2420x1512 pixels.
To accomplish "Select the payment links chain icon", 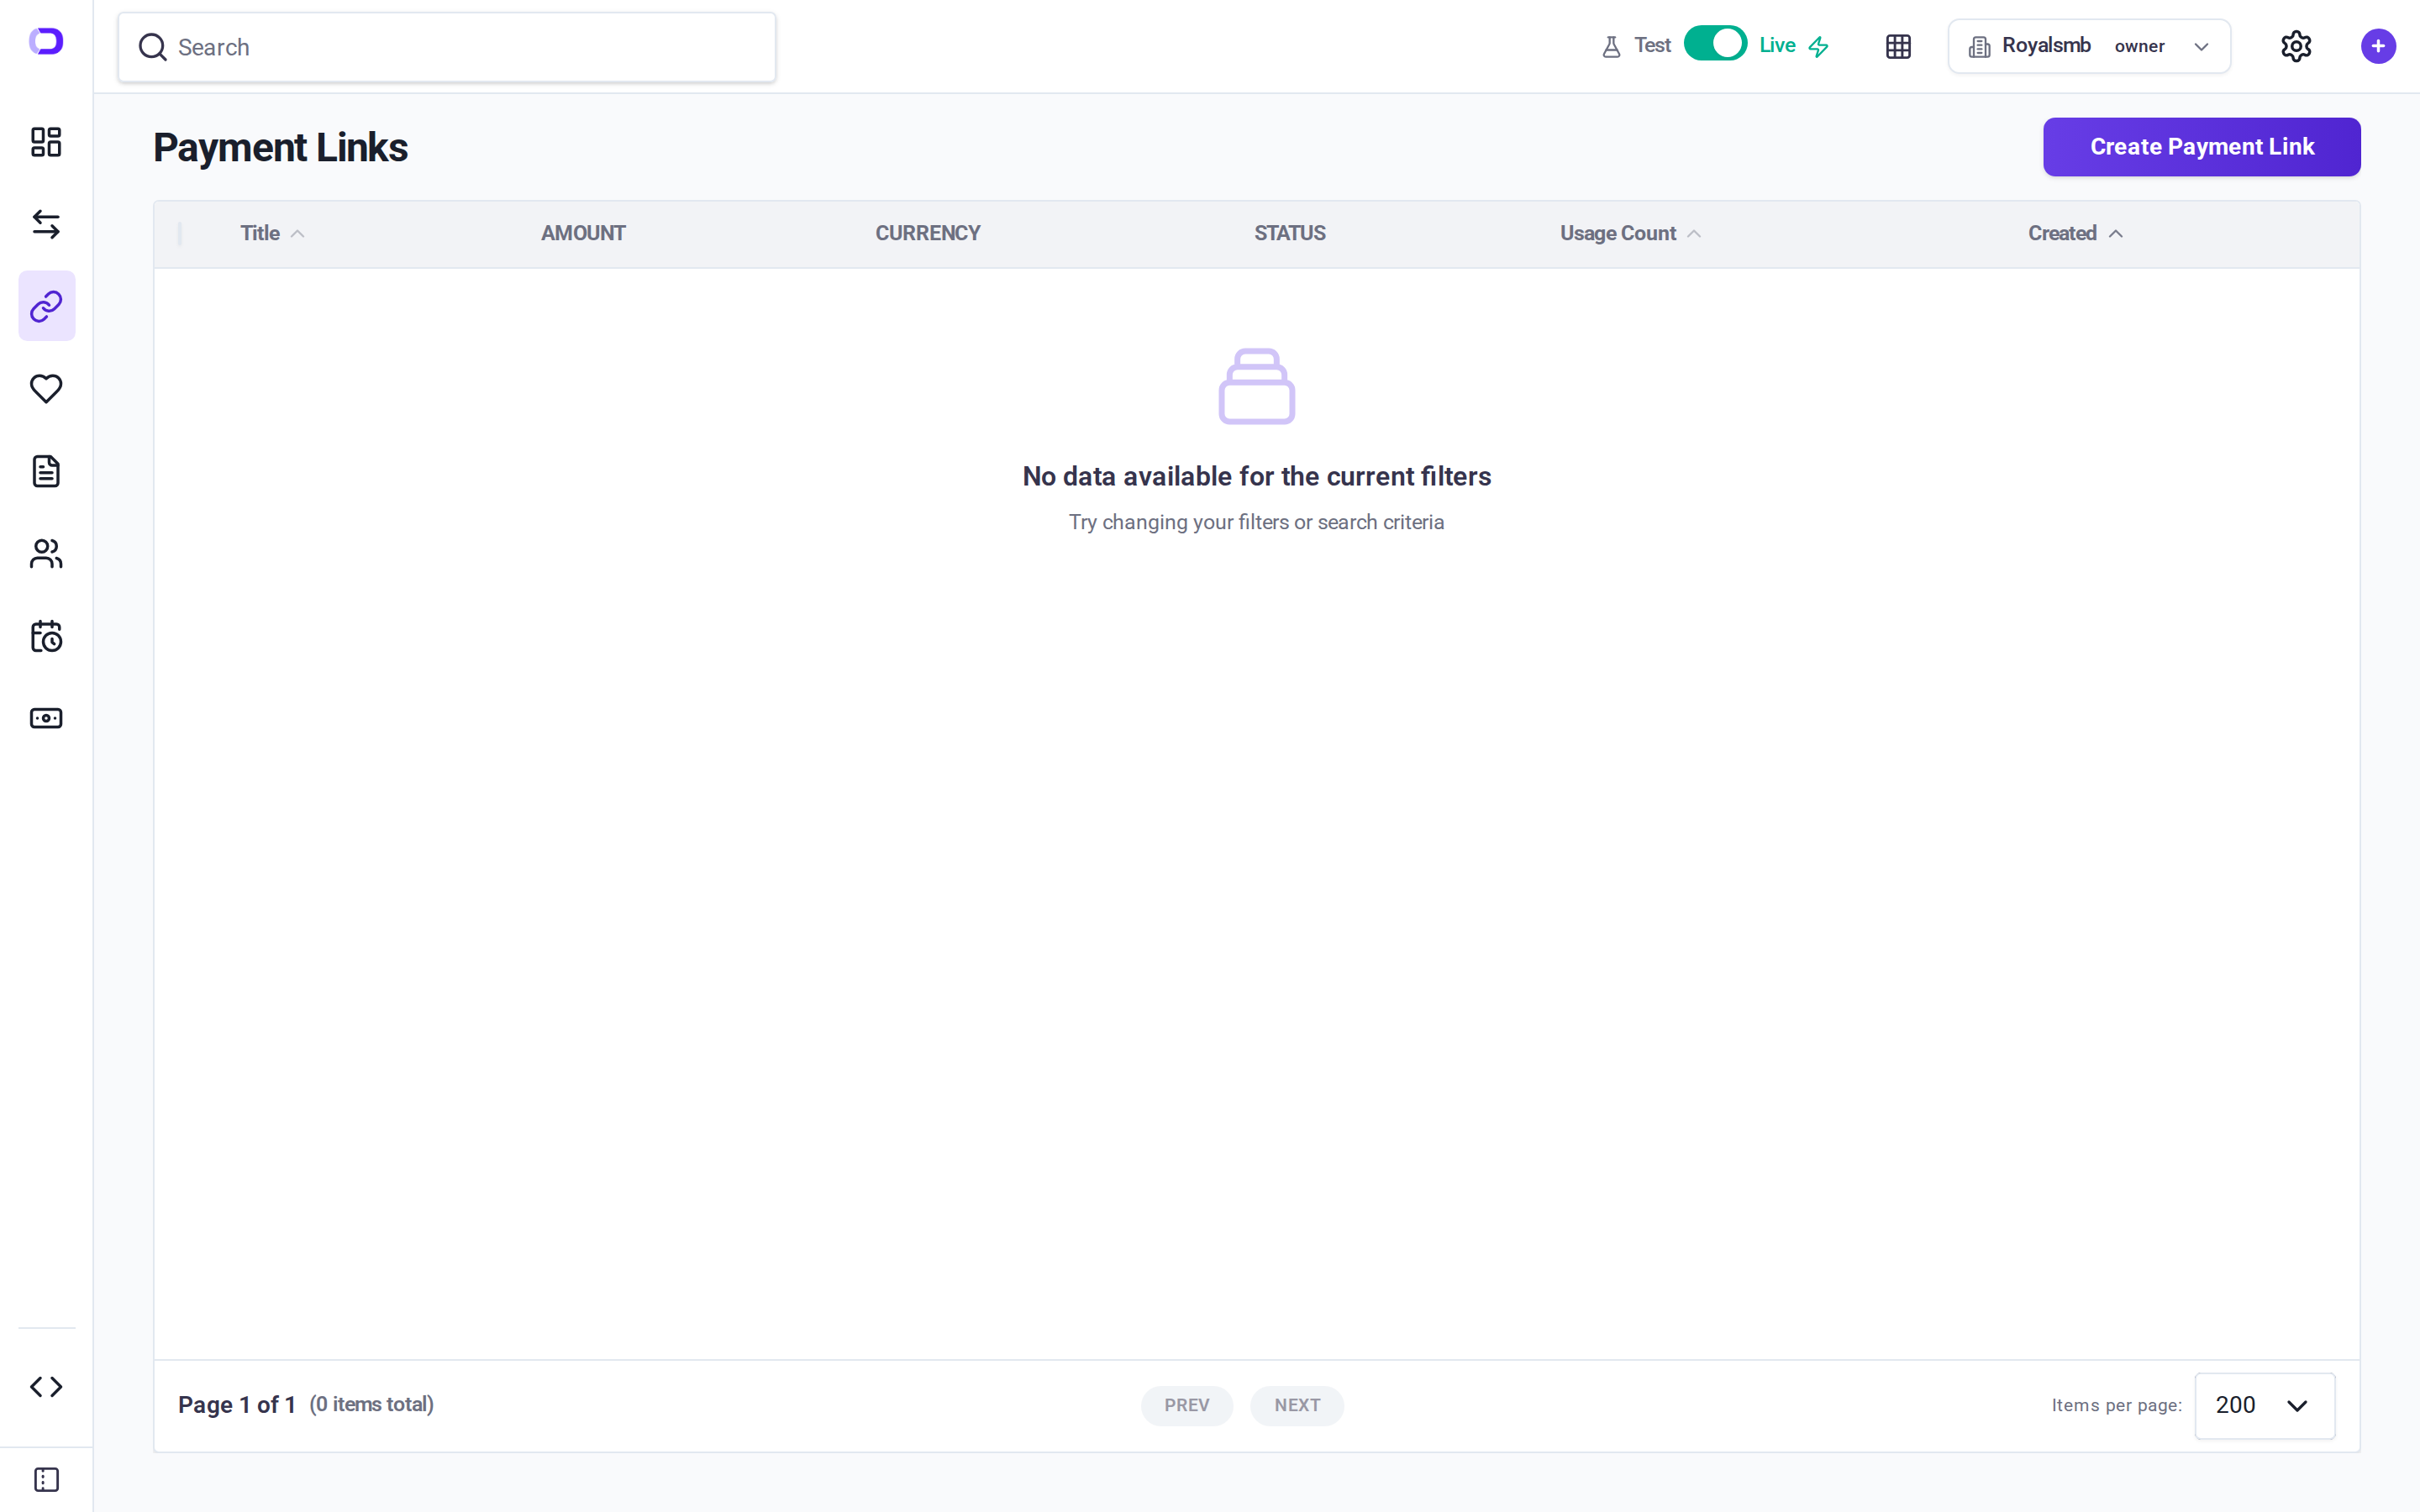I will (x=46, y=306).
